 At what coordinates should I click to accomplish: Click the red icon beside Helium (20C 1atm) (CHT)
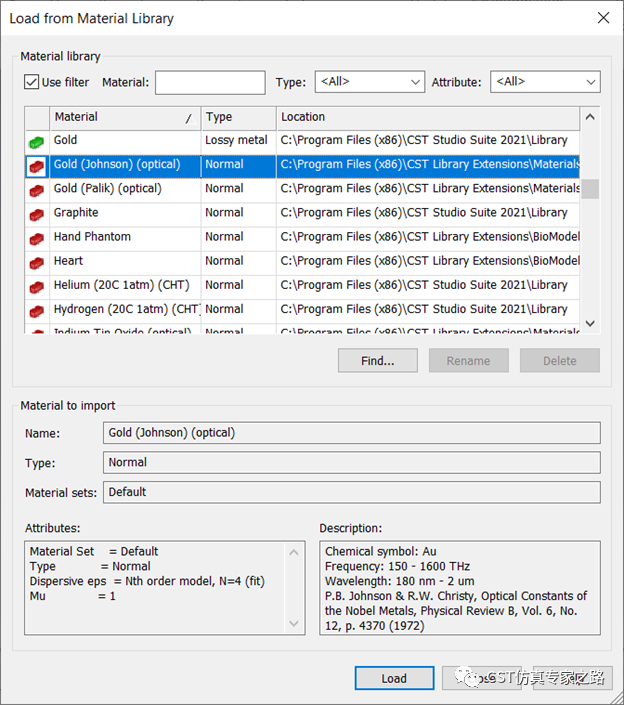36,288
